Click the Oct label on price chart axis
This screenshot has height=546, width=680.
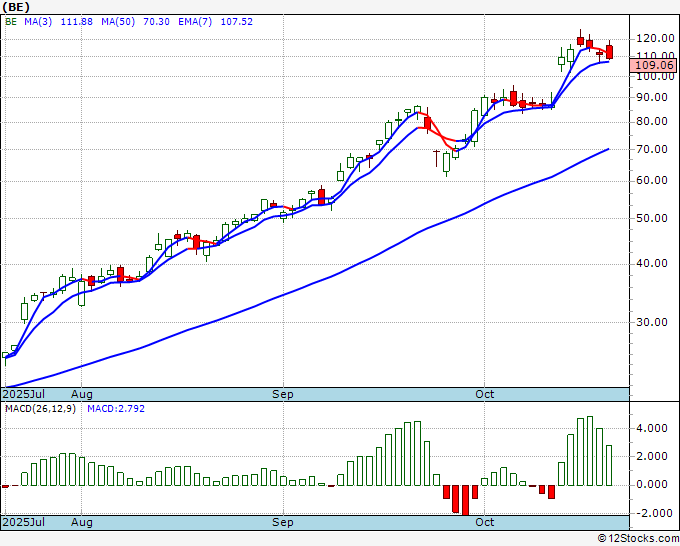(484, 394)
